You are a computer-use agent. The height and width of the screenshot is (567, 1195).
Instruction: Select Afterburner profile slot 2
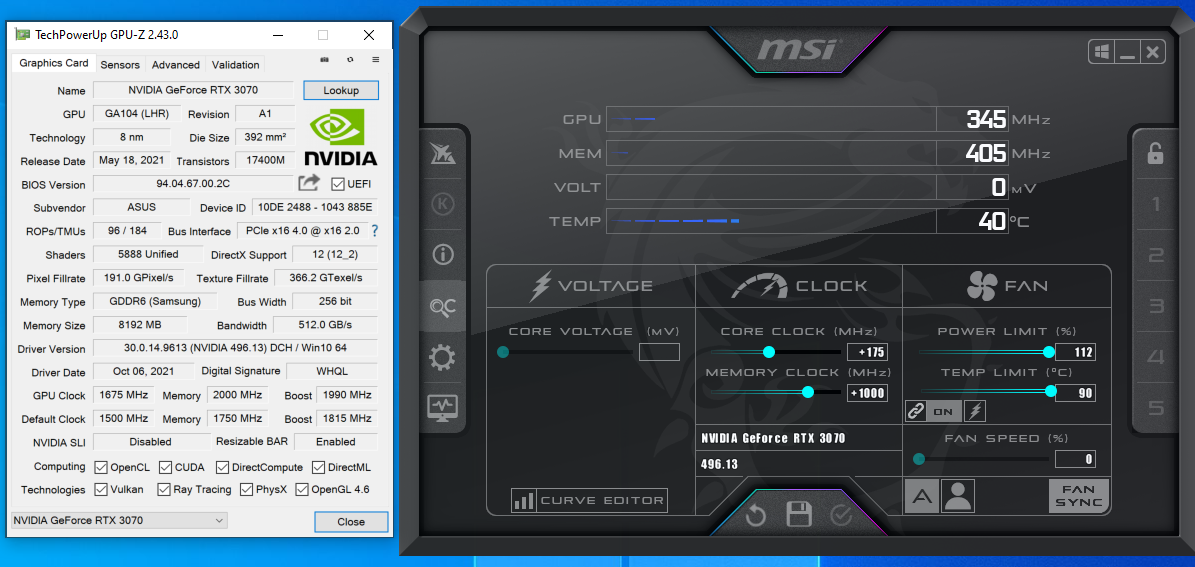1155,255
